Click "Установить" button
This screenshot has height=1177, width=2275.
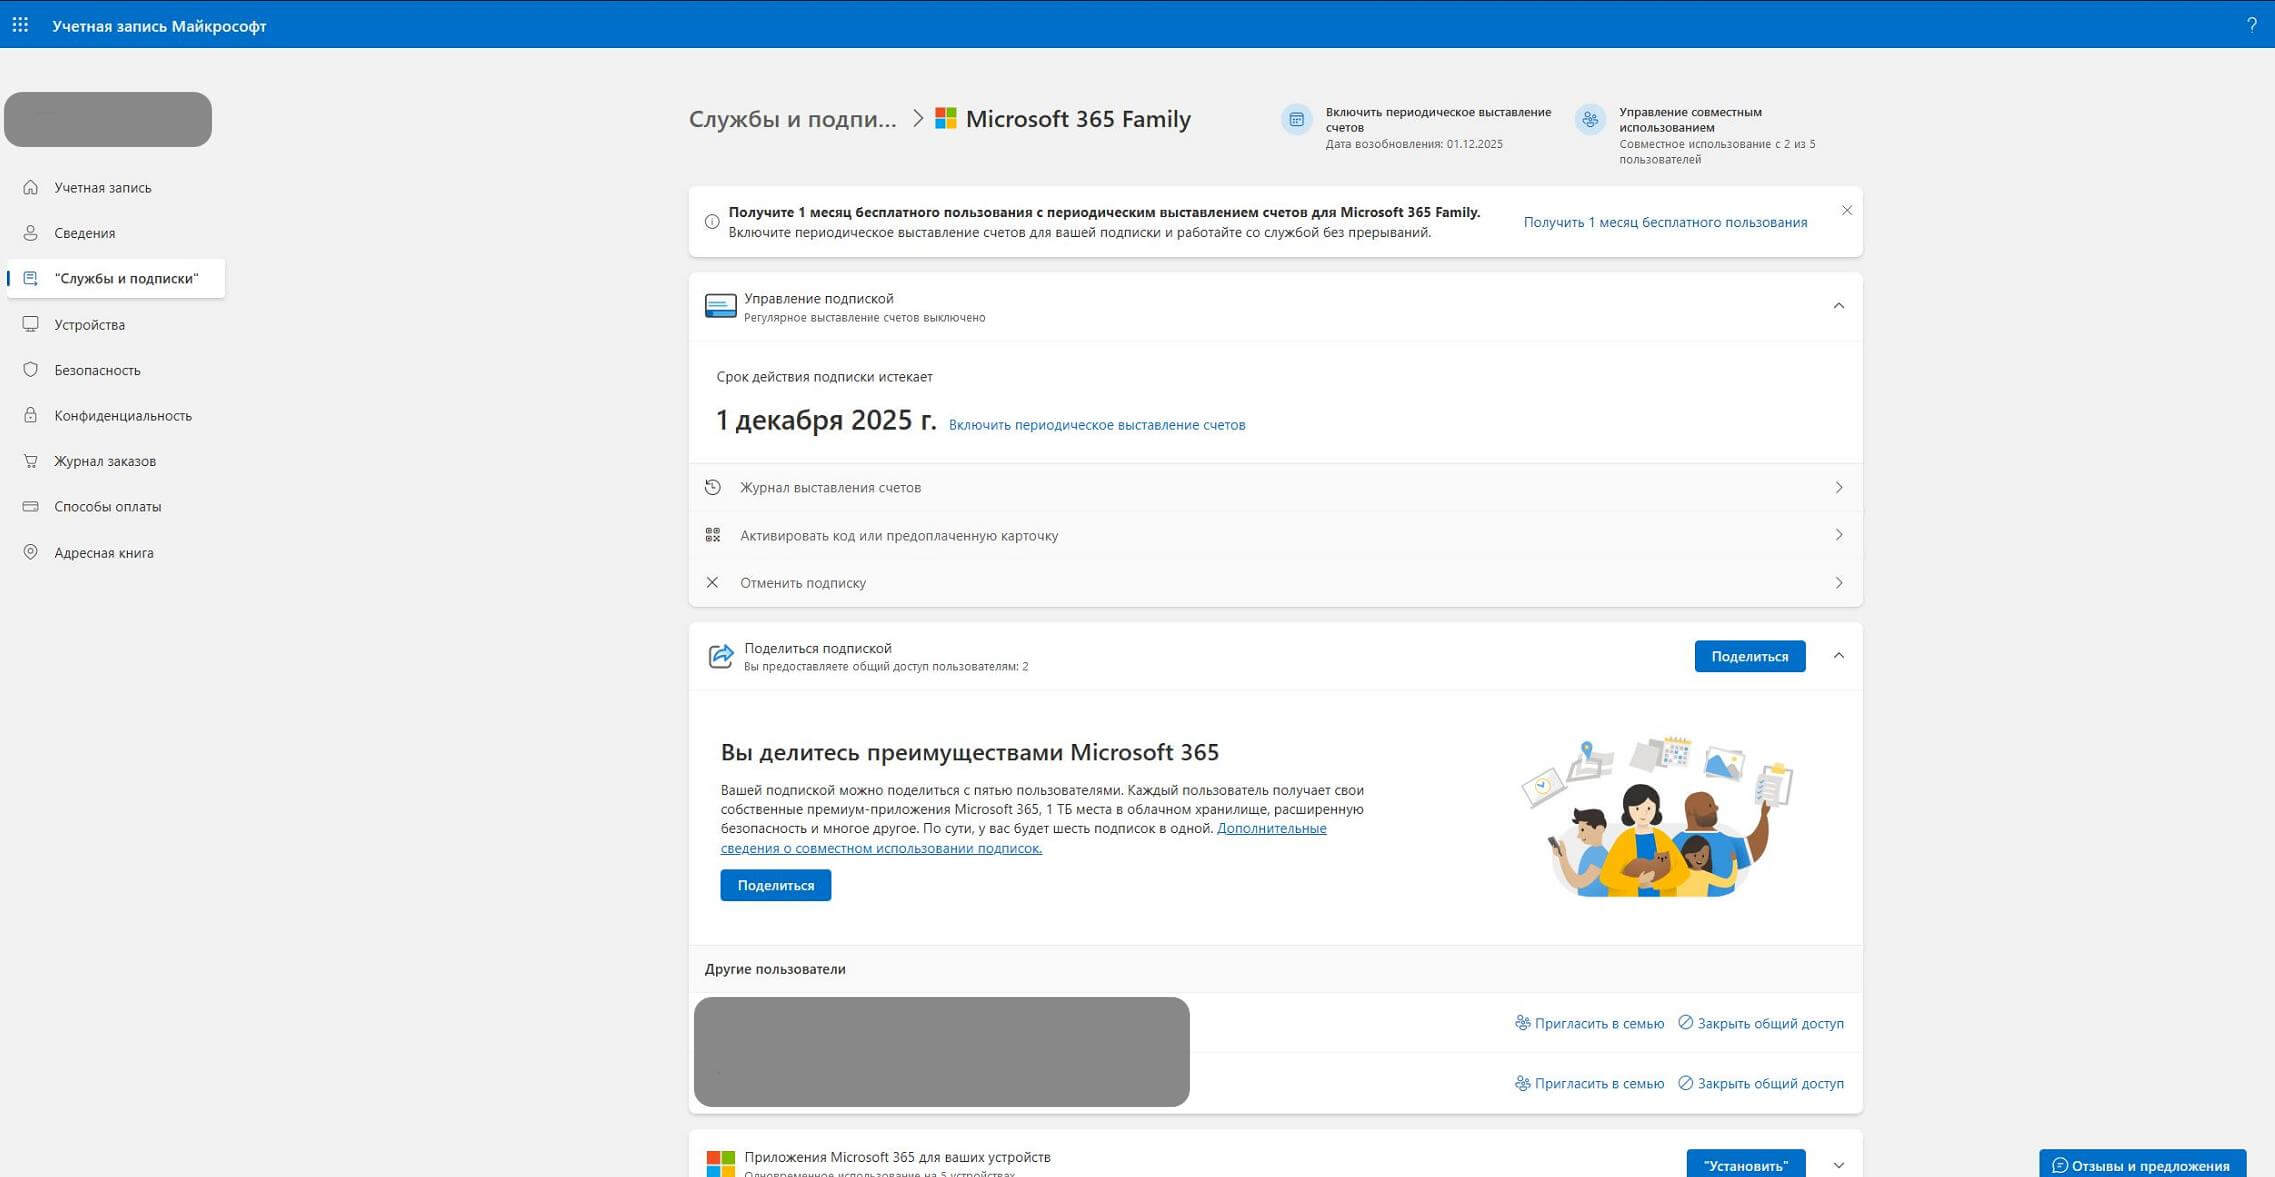1746,1164
